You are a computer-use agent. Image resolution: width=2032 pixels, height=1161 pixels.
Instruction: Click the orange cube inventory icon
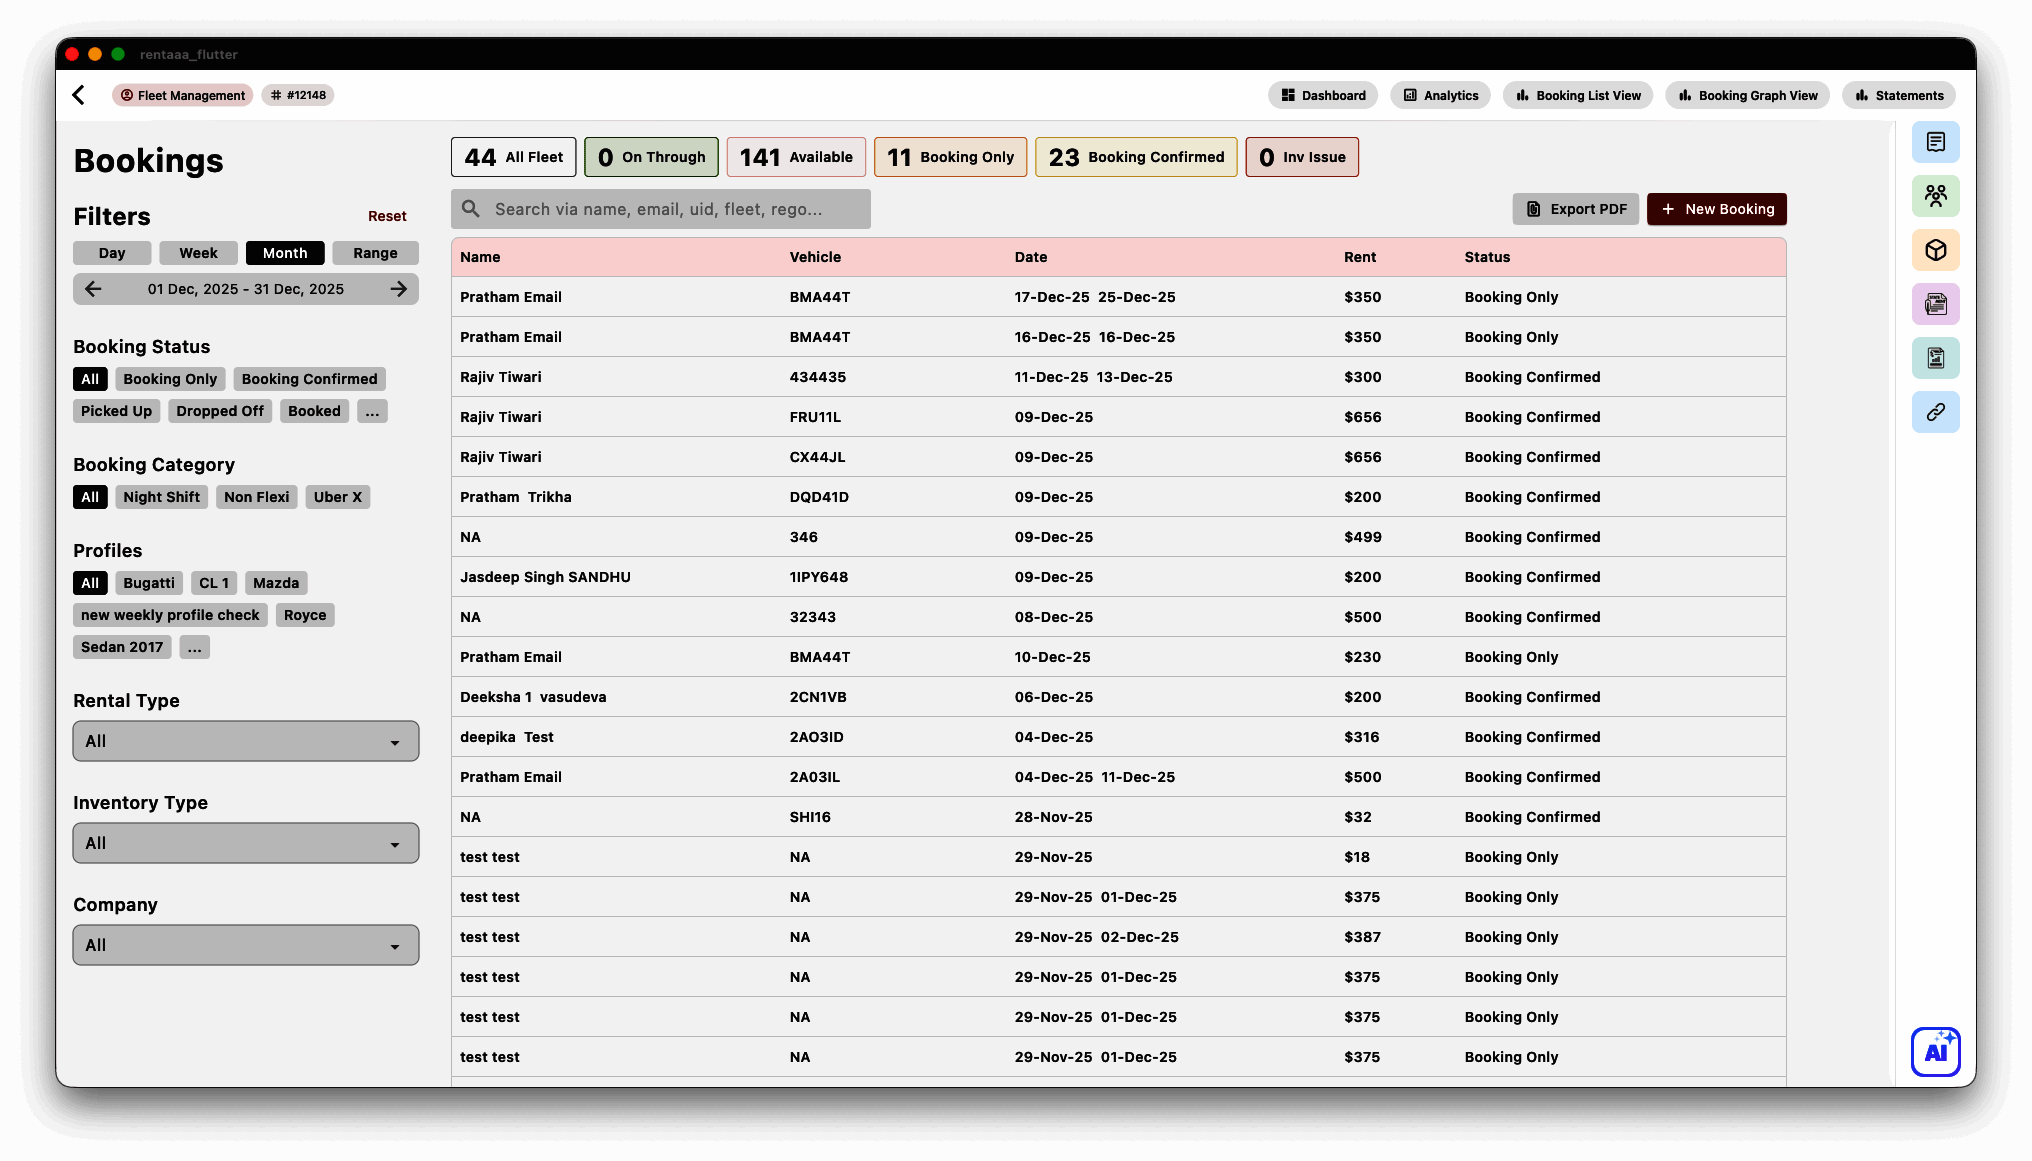point(1935,250)
